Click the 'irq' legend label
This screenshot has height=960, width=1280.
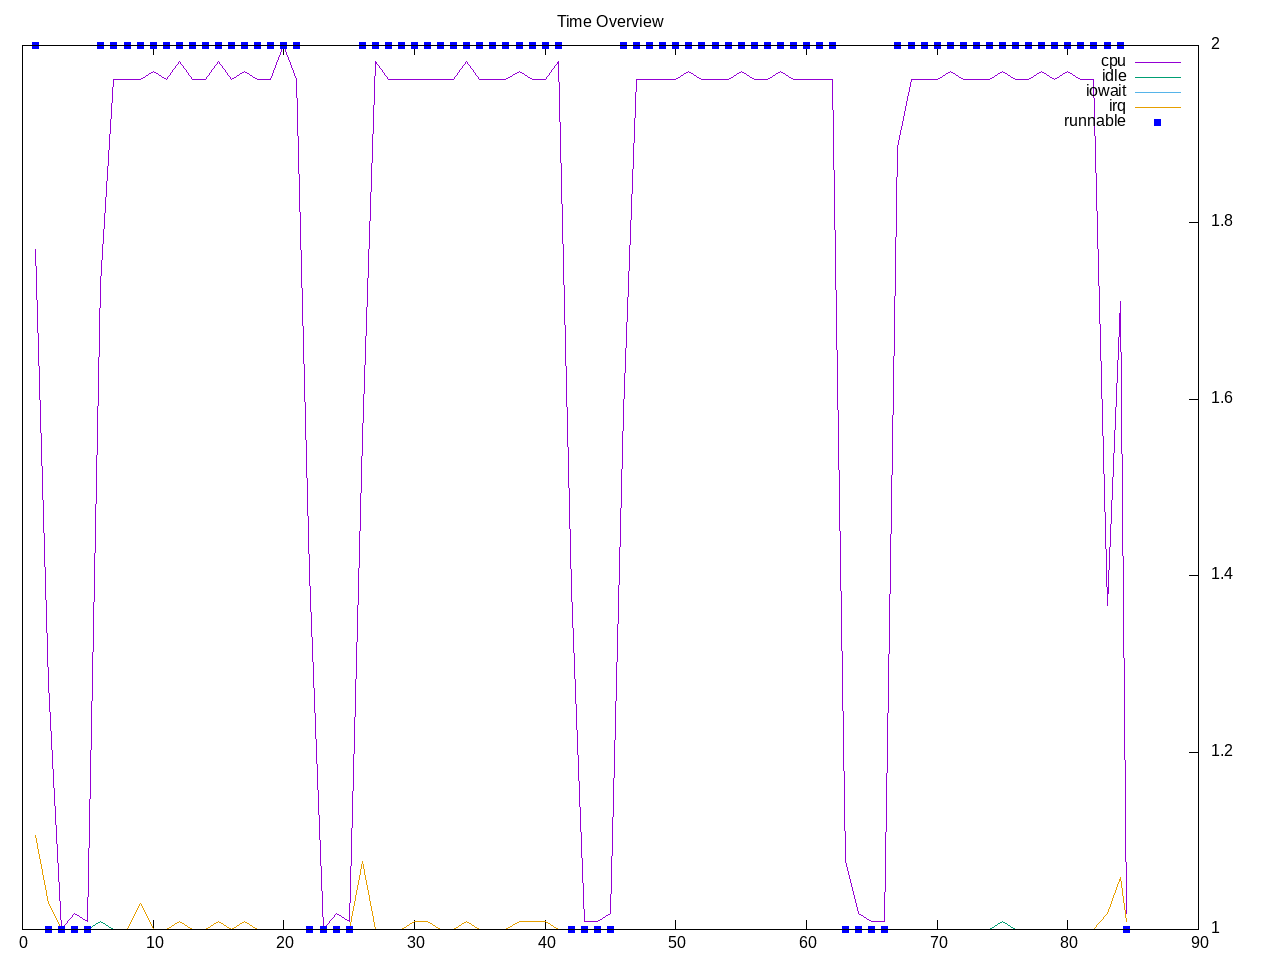pos(1116,106)
